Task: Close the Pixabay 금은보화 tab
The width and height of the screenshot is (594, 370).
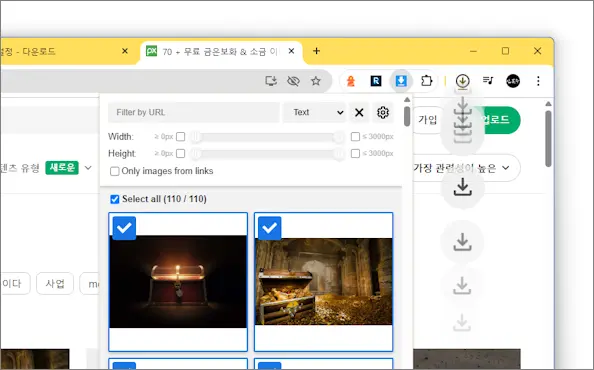Action: (x=291, y=51)
